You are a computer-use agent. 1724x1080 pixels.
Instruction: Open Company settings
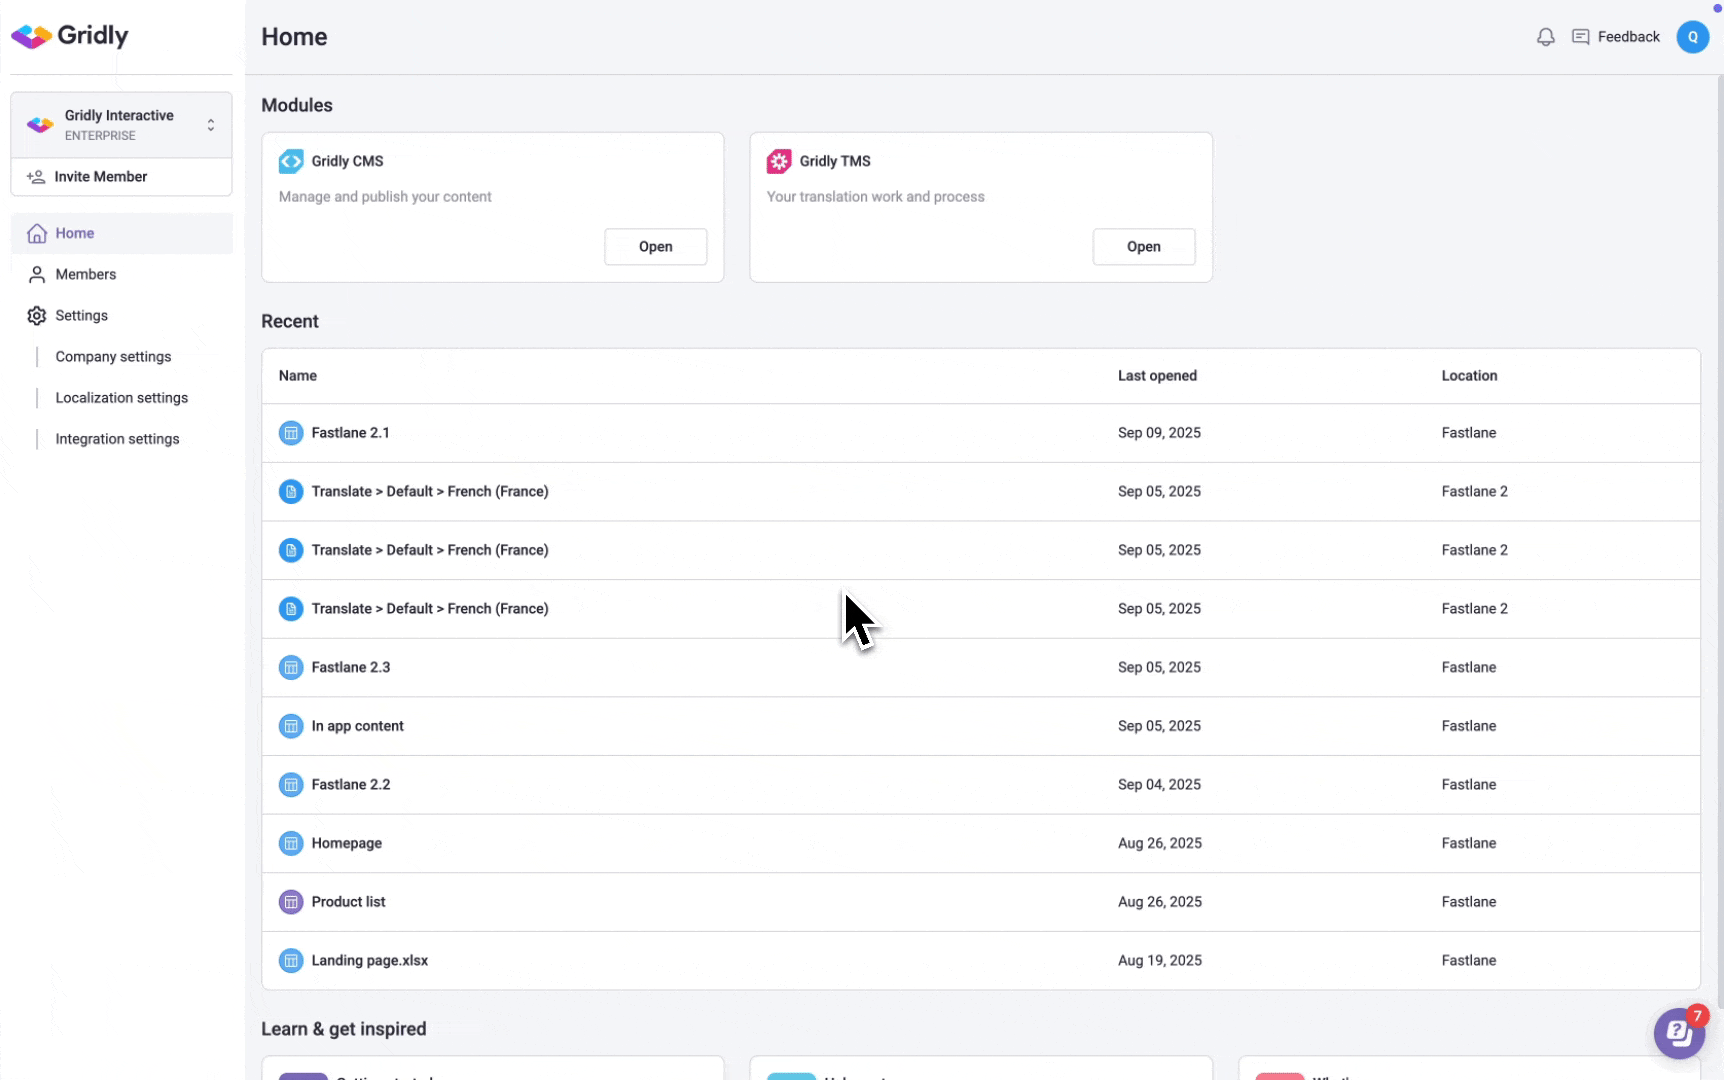(113, 357)
